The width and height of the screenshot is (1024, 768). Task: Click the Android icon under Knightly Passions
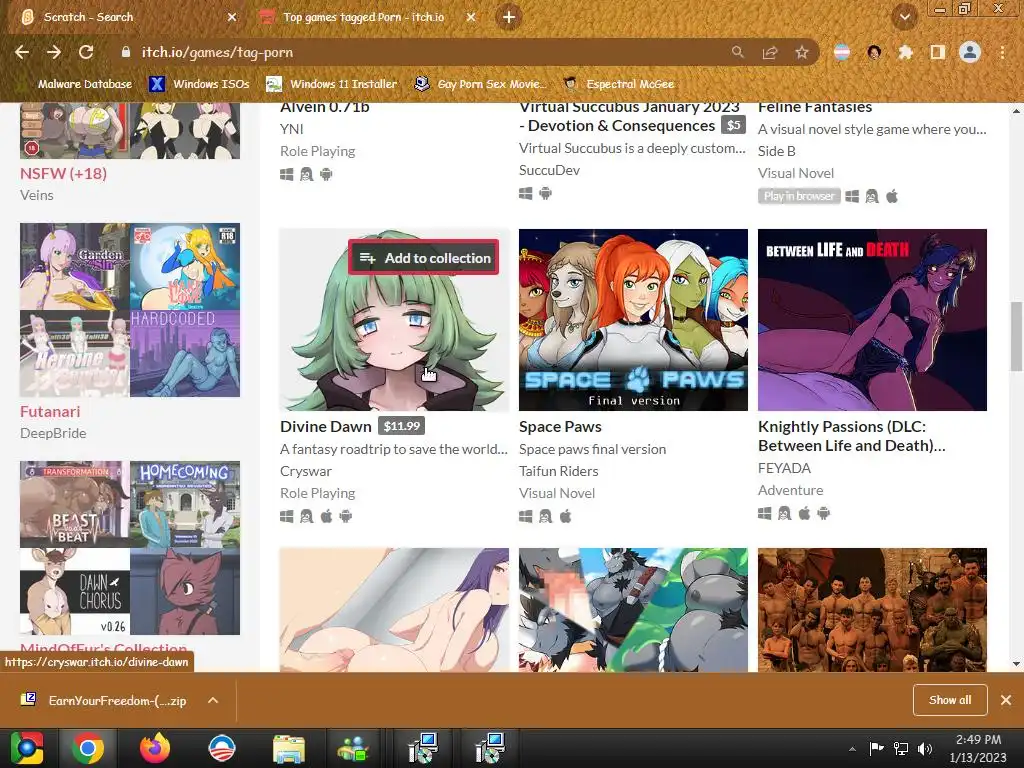coord(824,513)
